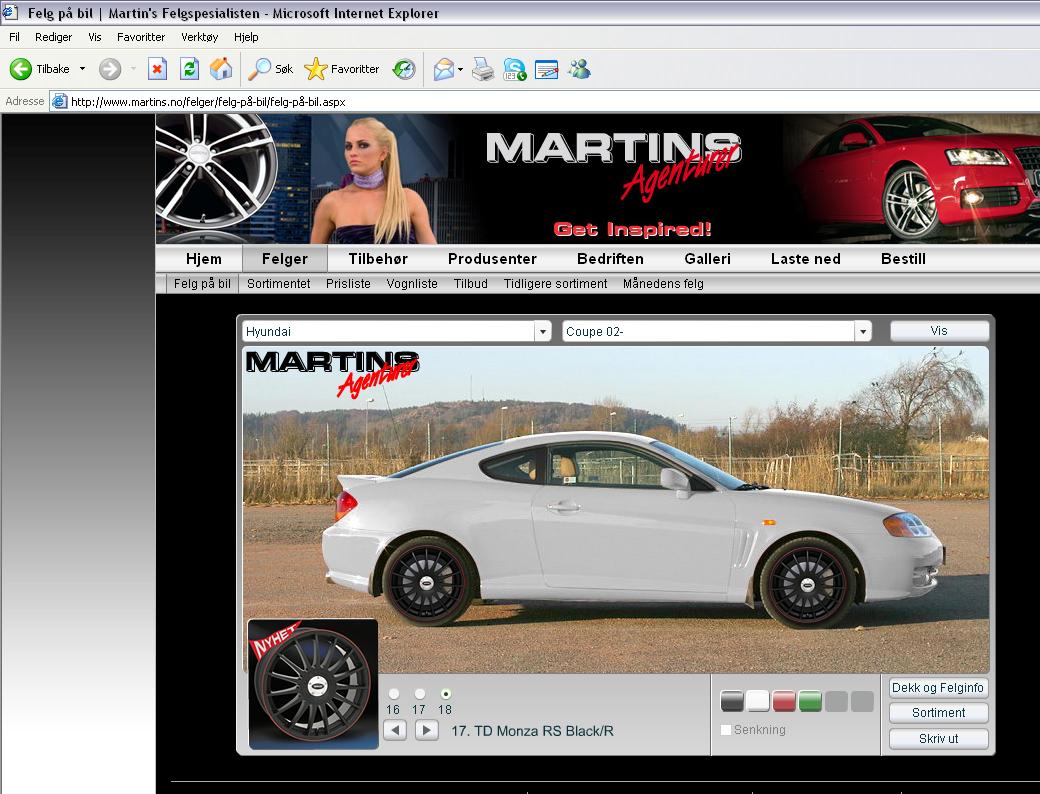
Task: Open Prisliste submenu link
Action: [348, 284]
